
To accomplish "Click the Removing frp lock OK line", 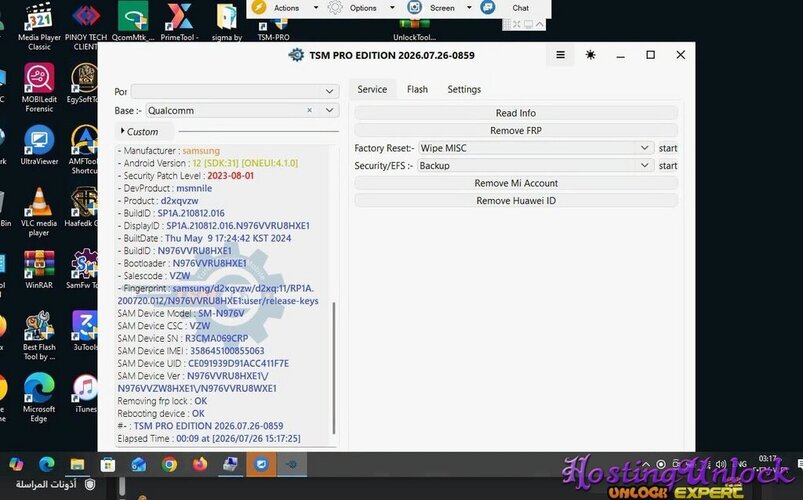I will pos(162,401).
